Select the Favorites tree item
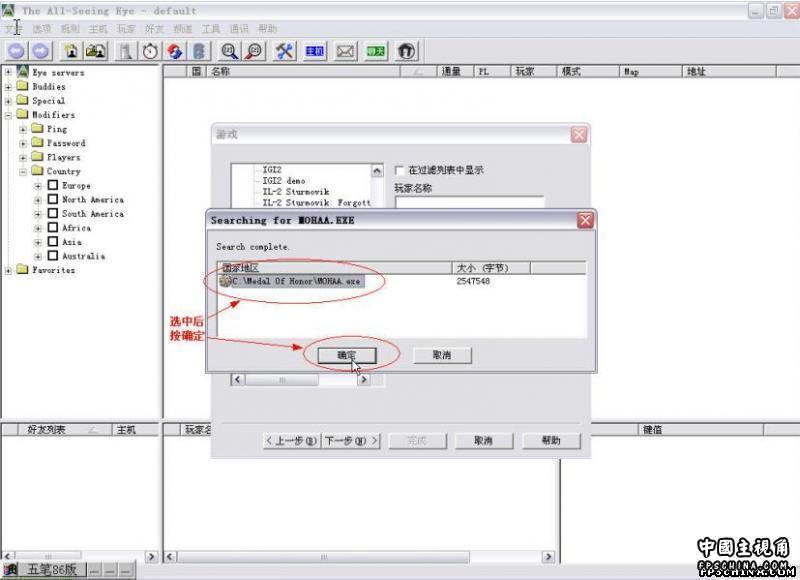 pyautogui.click(x=54, y=270)
